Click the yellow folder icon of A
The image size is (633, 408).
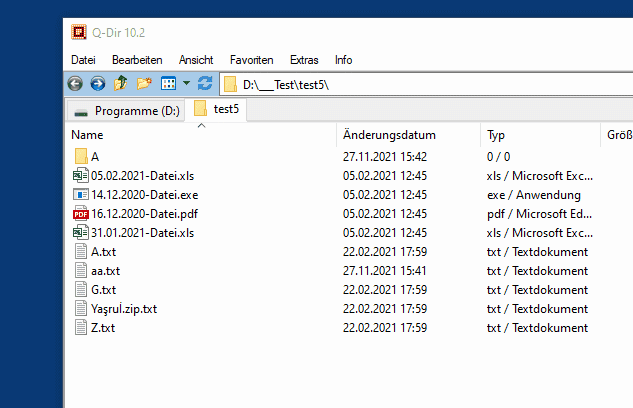(x=81, y=157)
